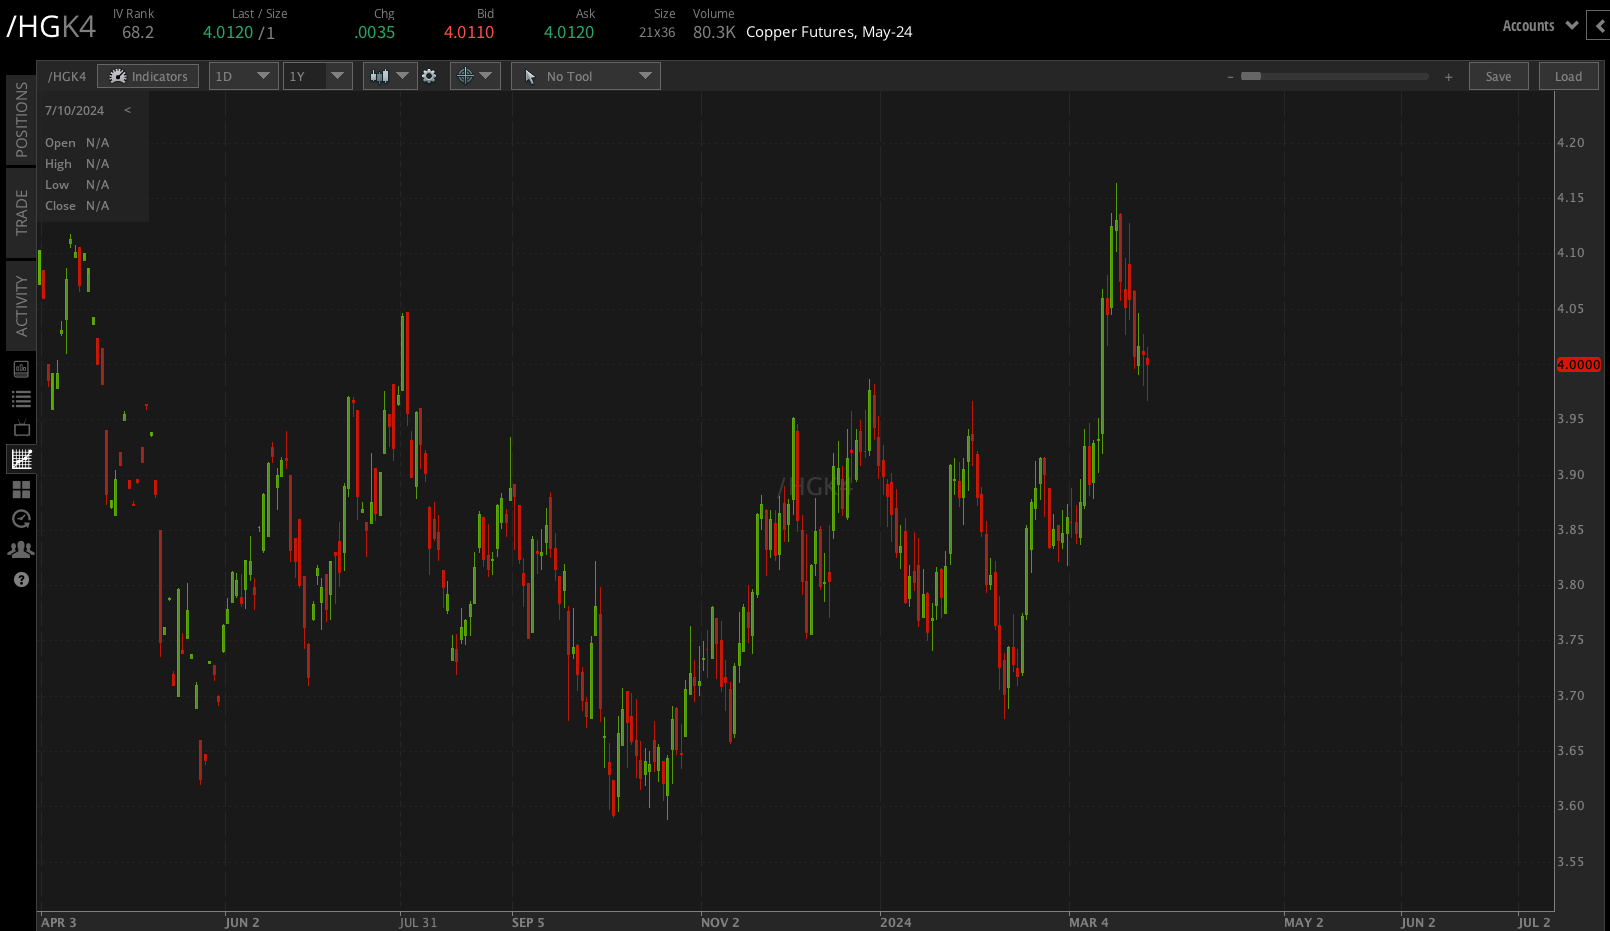
Task: Click the SEP 5 date axis label
Action: tap(528, 922)
